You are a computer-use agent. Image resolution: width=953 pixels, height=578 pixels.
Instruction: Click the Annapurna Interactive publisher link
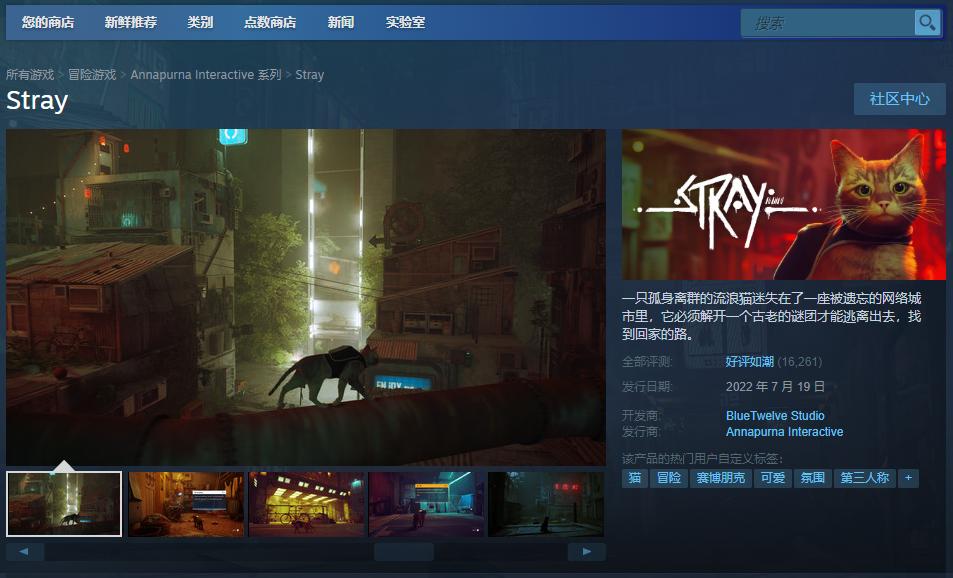pos(783,431)
